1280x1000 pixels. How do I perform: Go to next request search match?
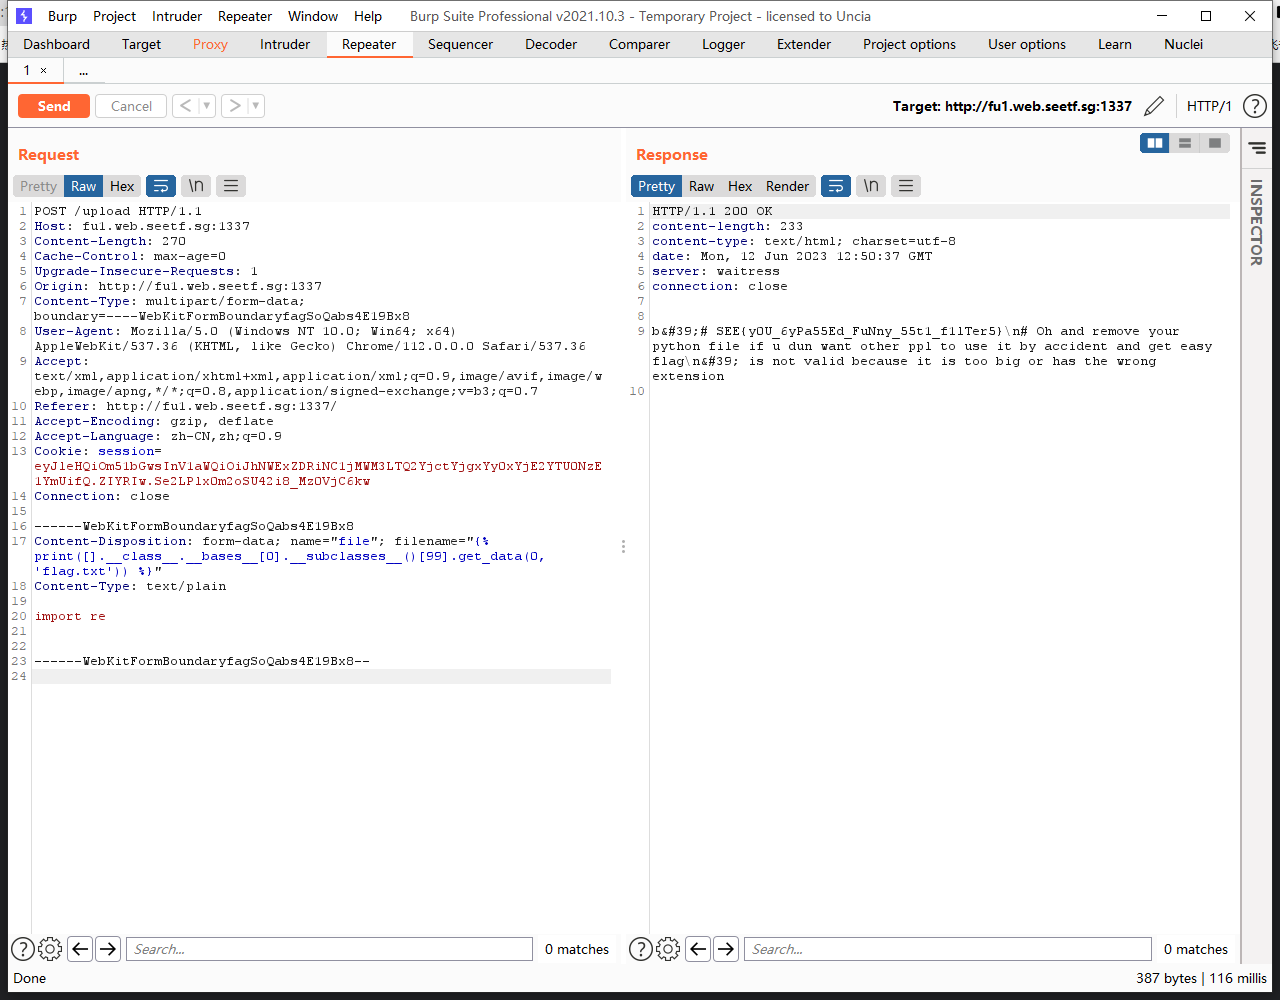(x=108, y=949)
